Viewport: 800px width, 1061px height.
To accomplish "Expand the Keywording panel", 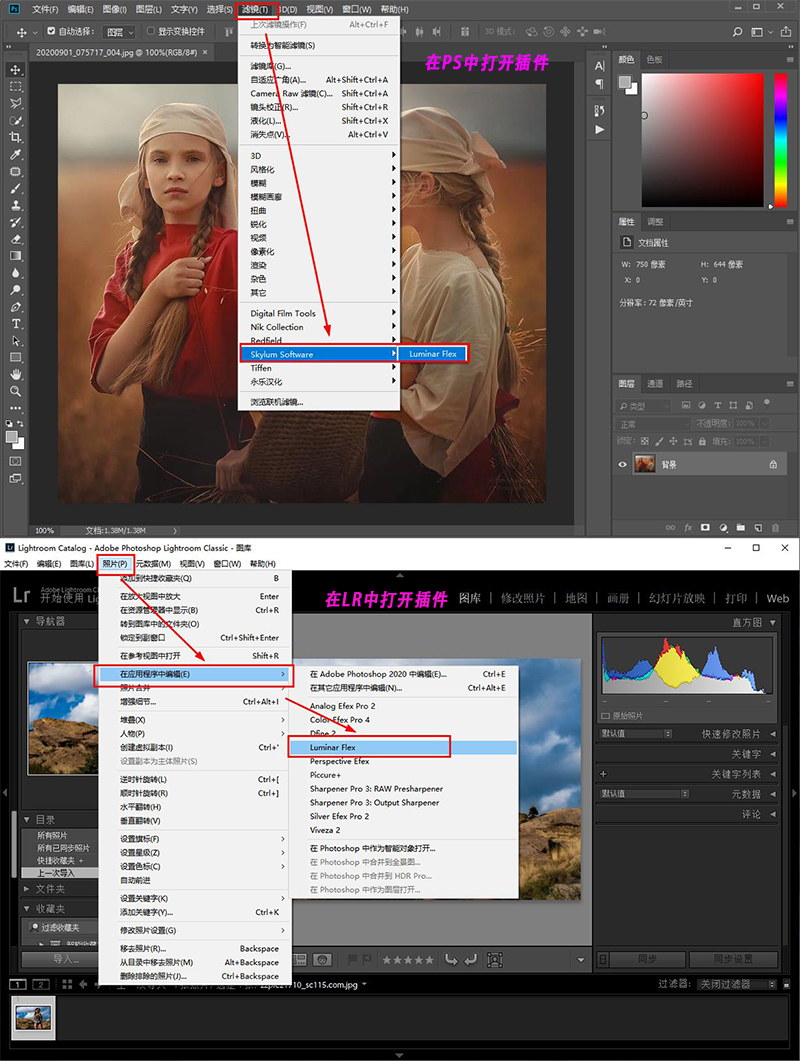I will [x=773, y=754].
